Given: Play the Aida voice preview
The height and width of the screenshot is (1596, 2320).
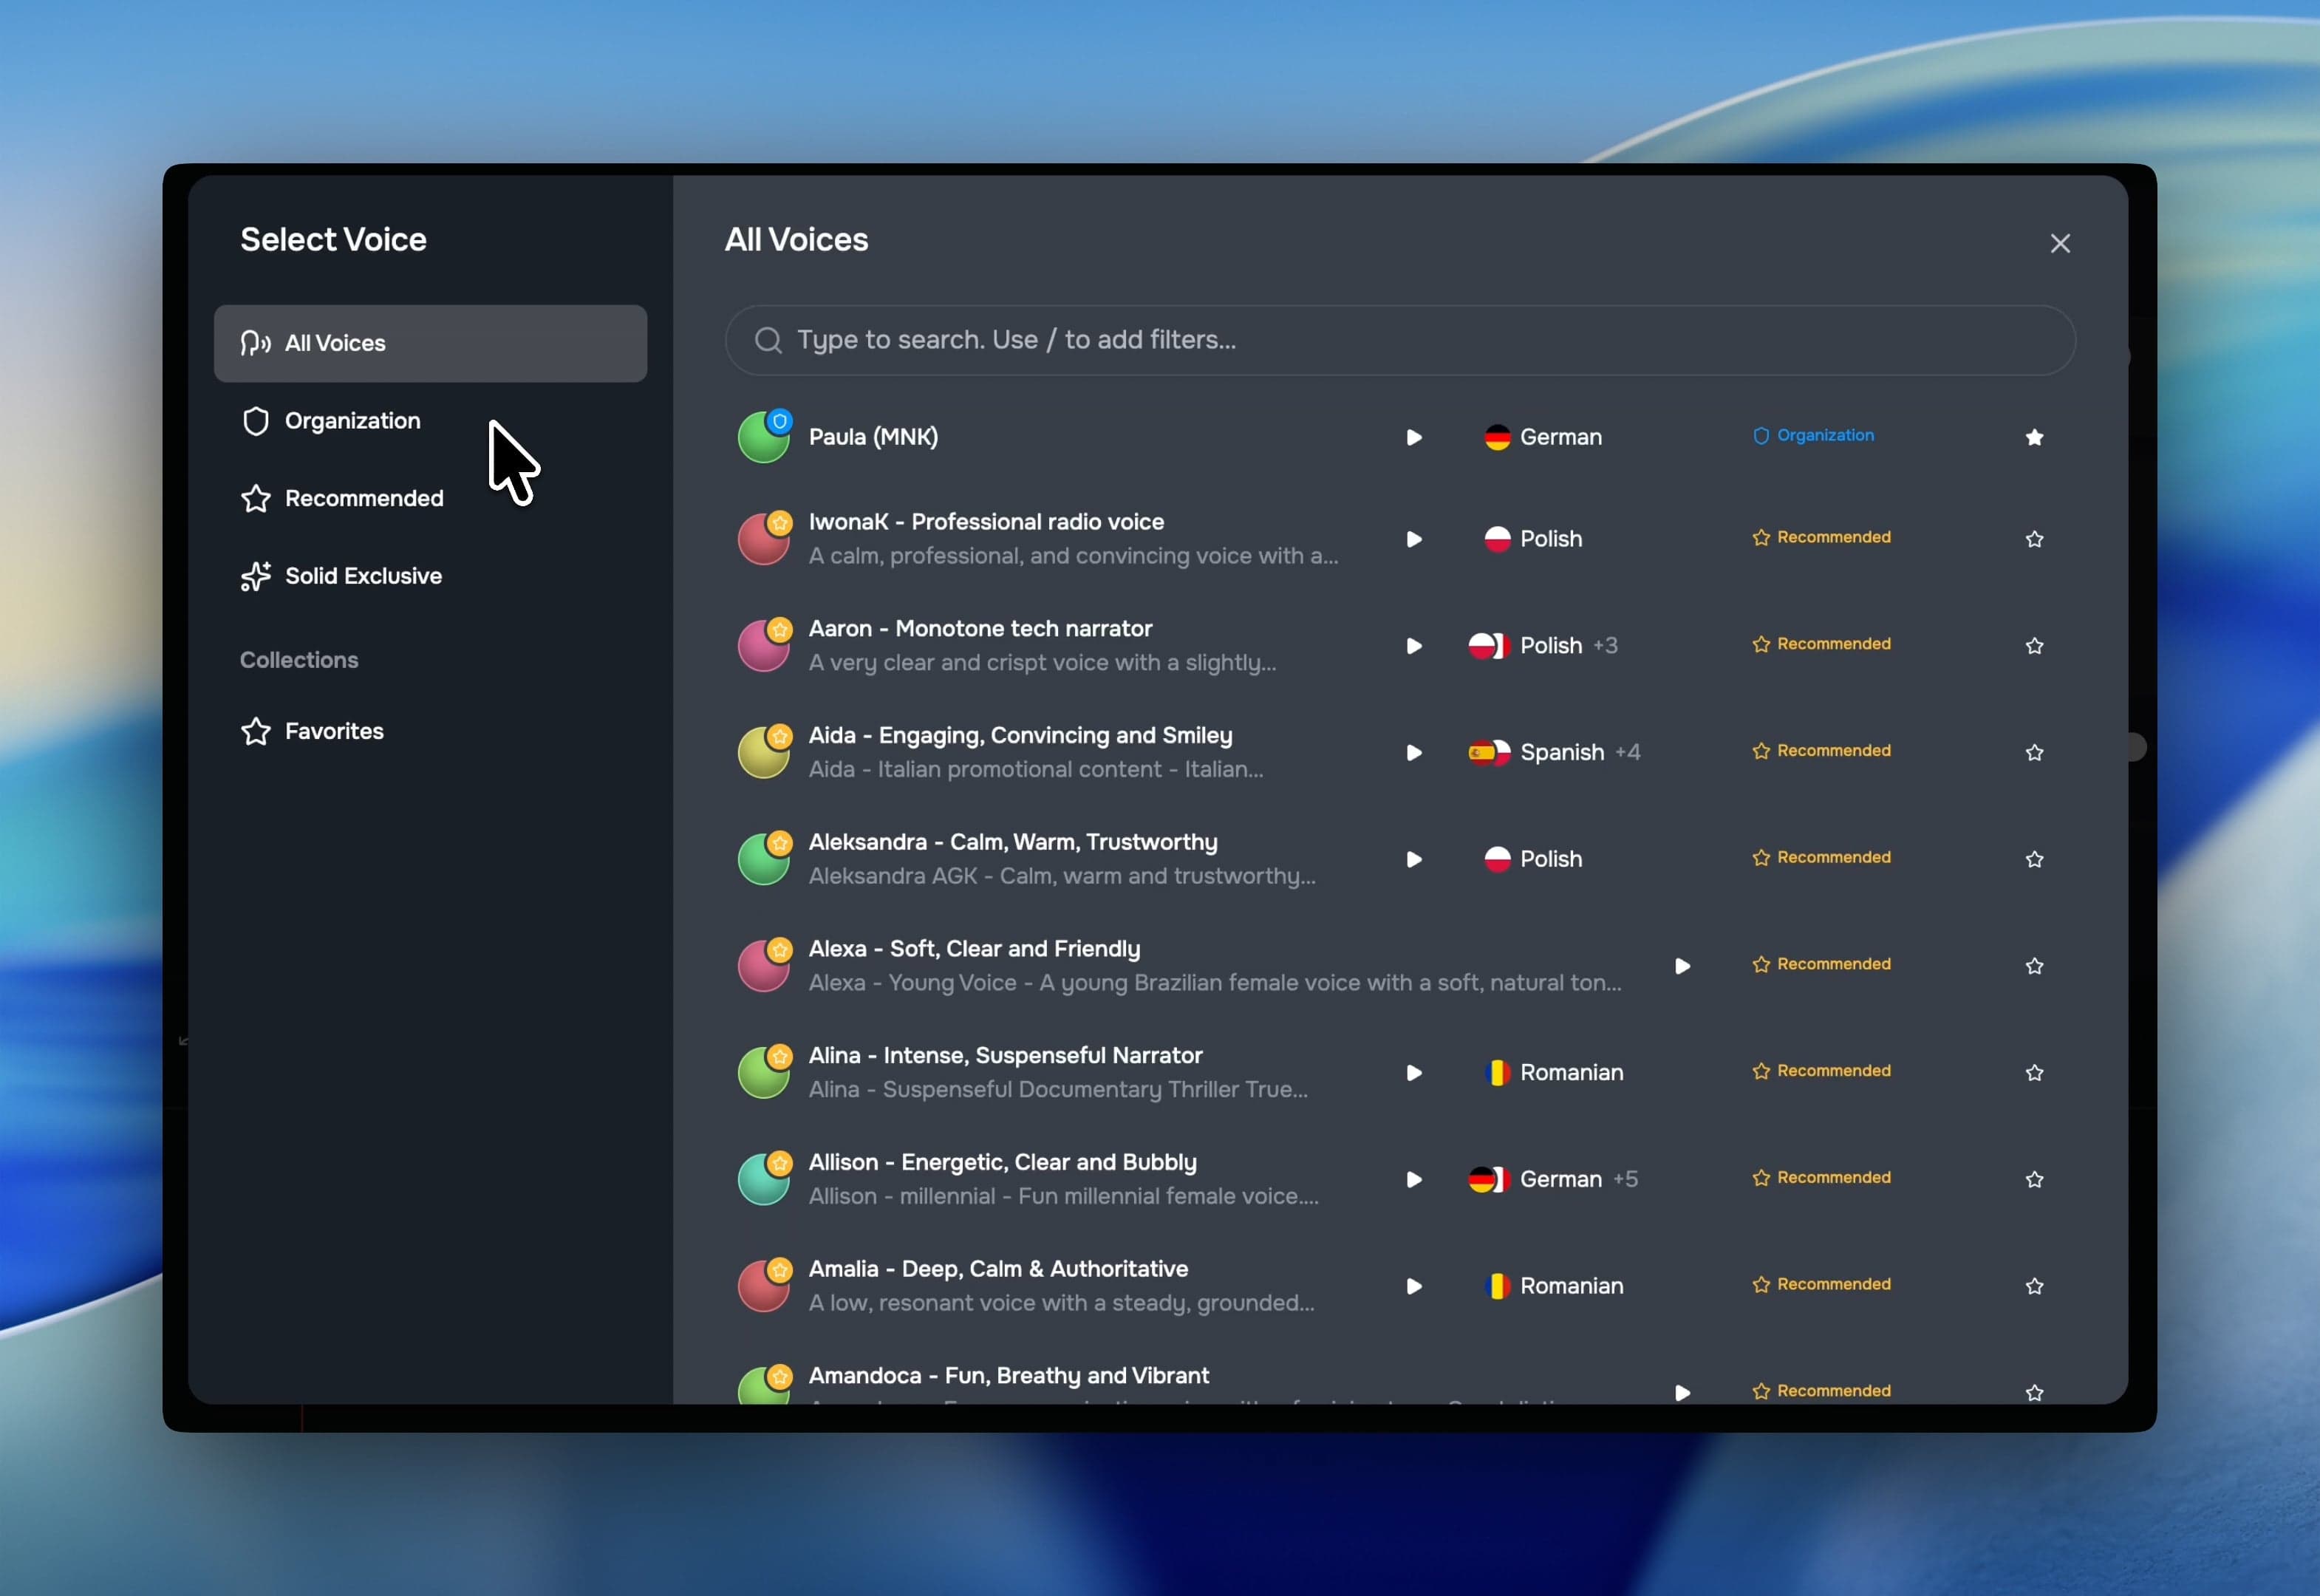Looking at the screenshot, I should click(x=1414, y=753).
